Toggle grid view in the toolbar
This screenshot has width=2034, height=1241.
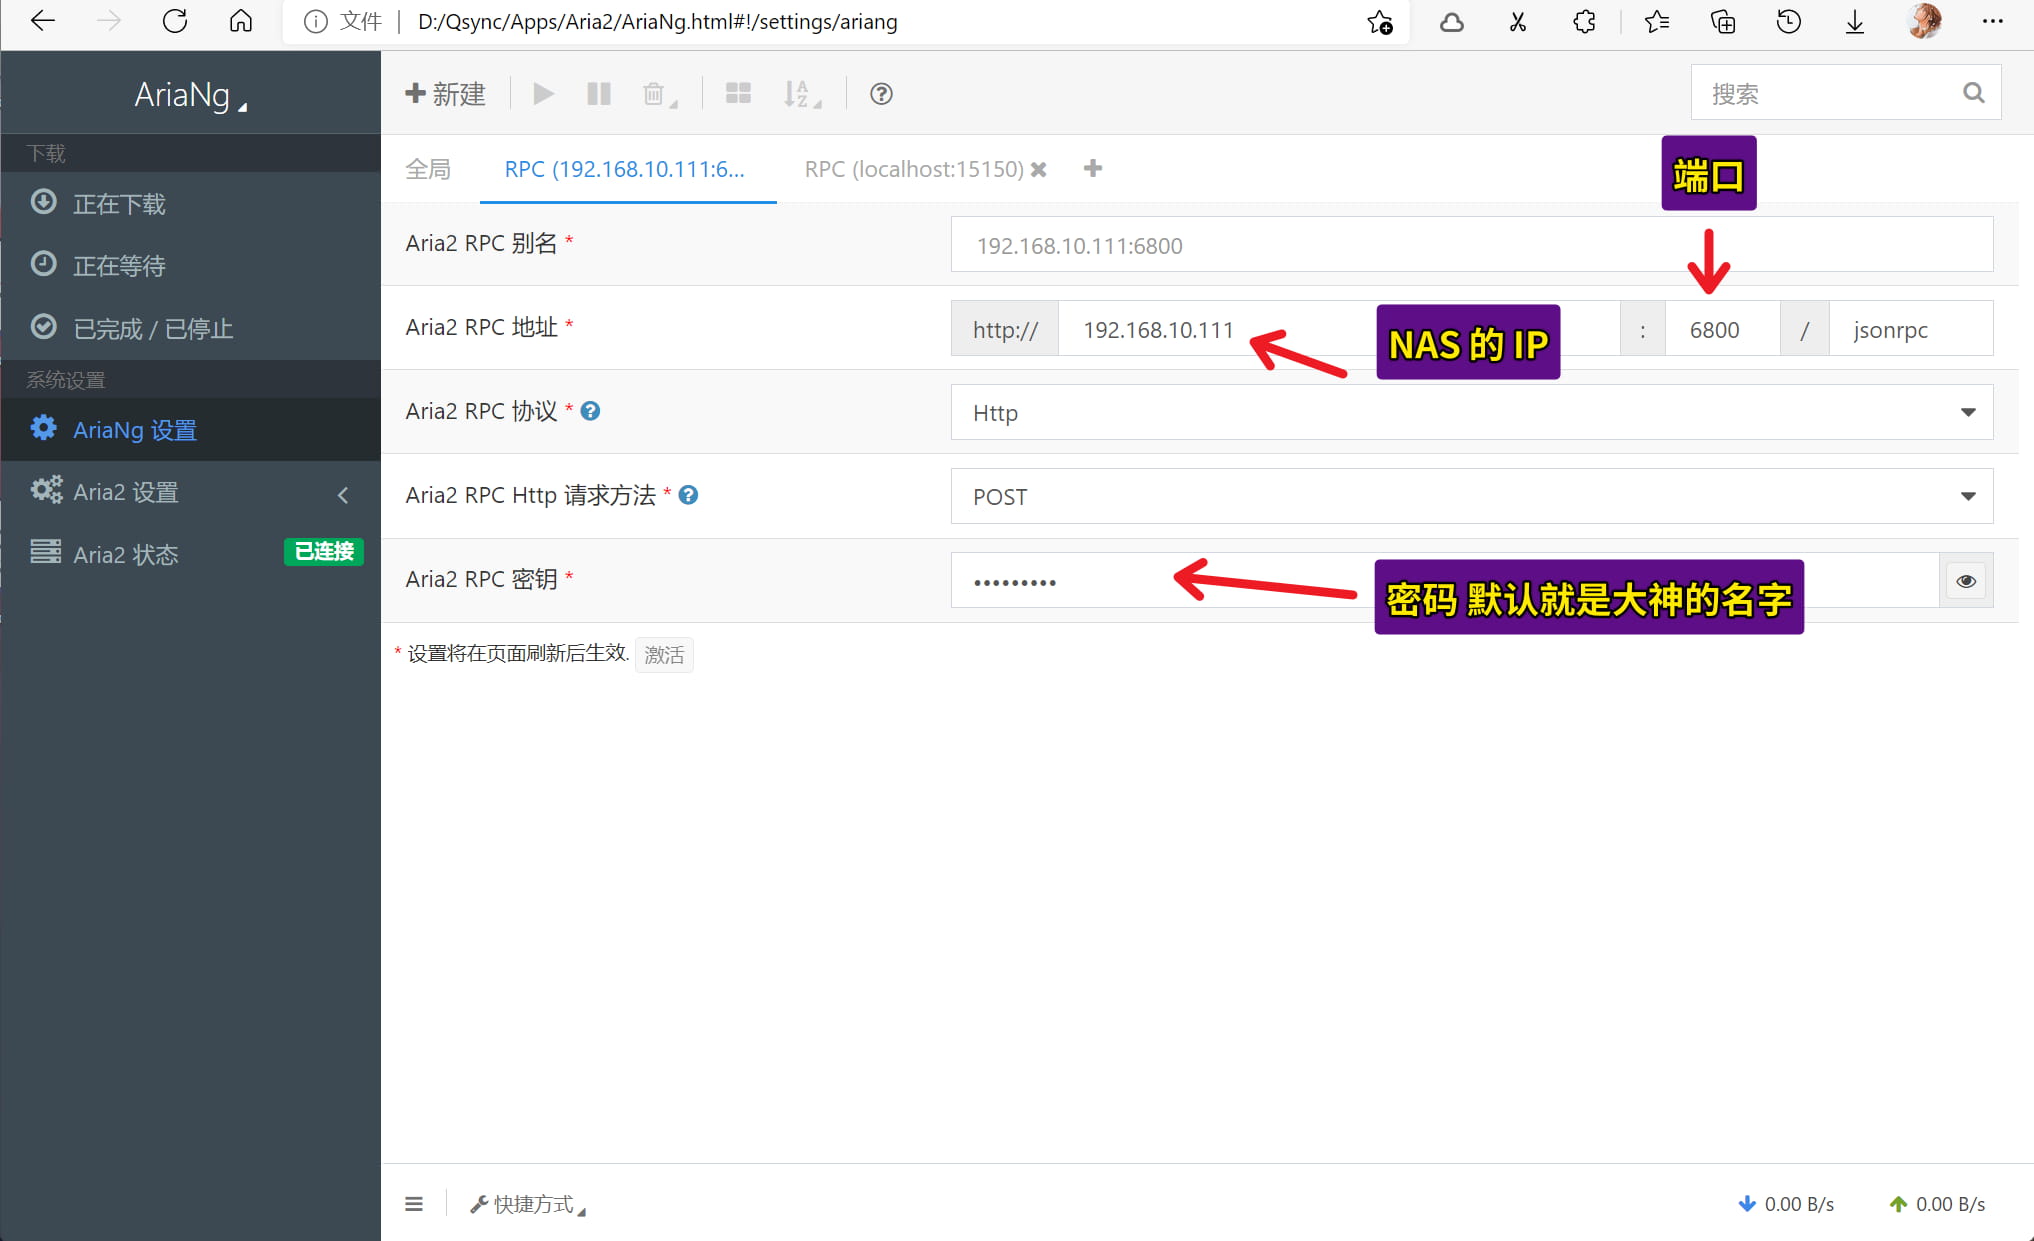click(738, 93)
